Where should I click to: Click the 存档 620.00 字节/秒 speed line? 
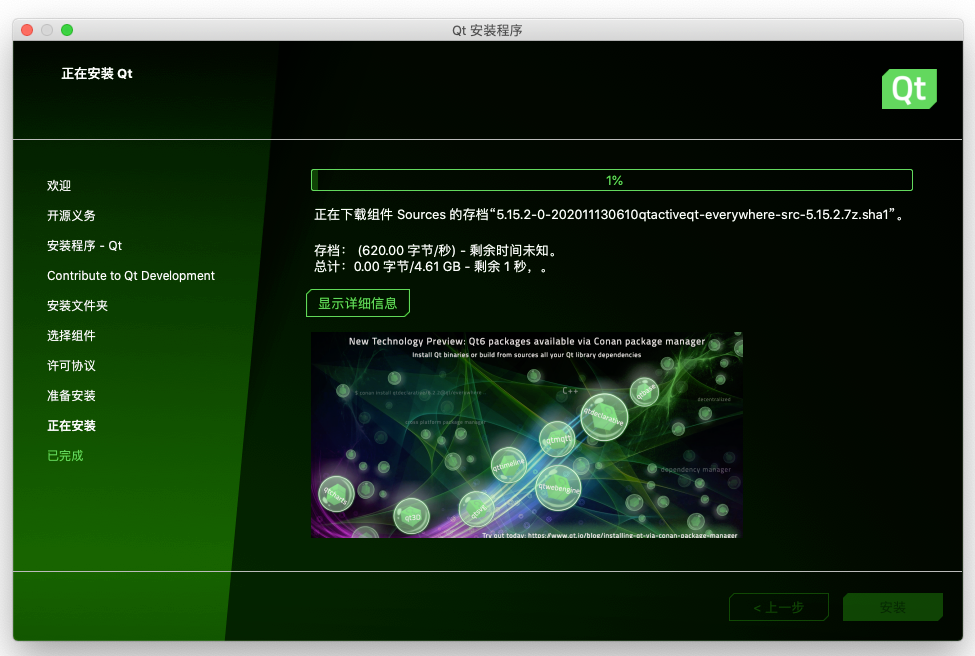tap(436, 250)
